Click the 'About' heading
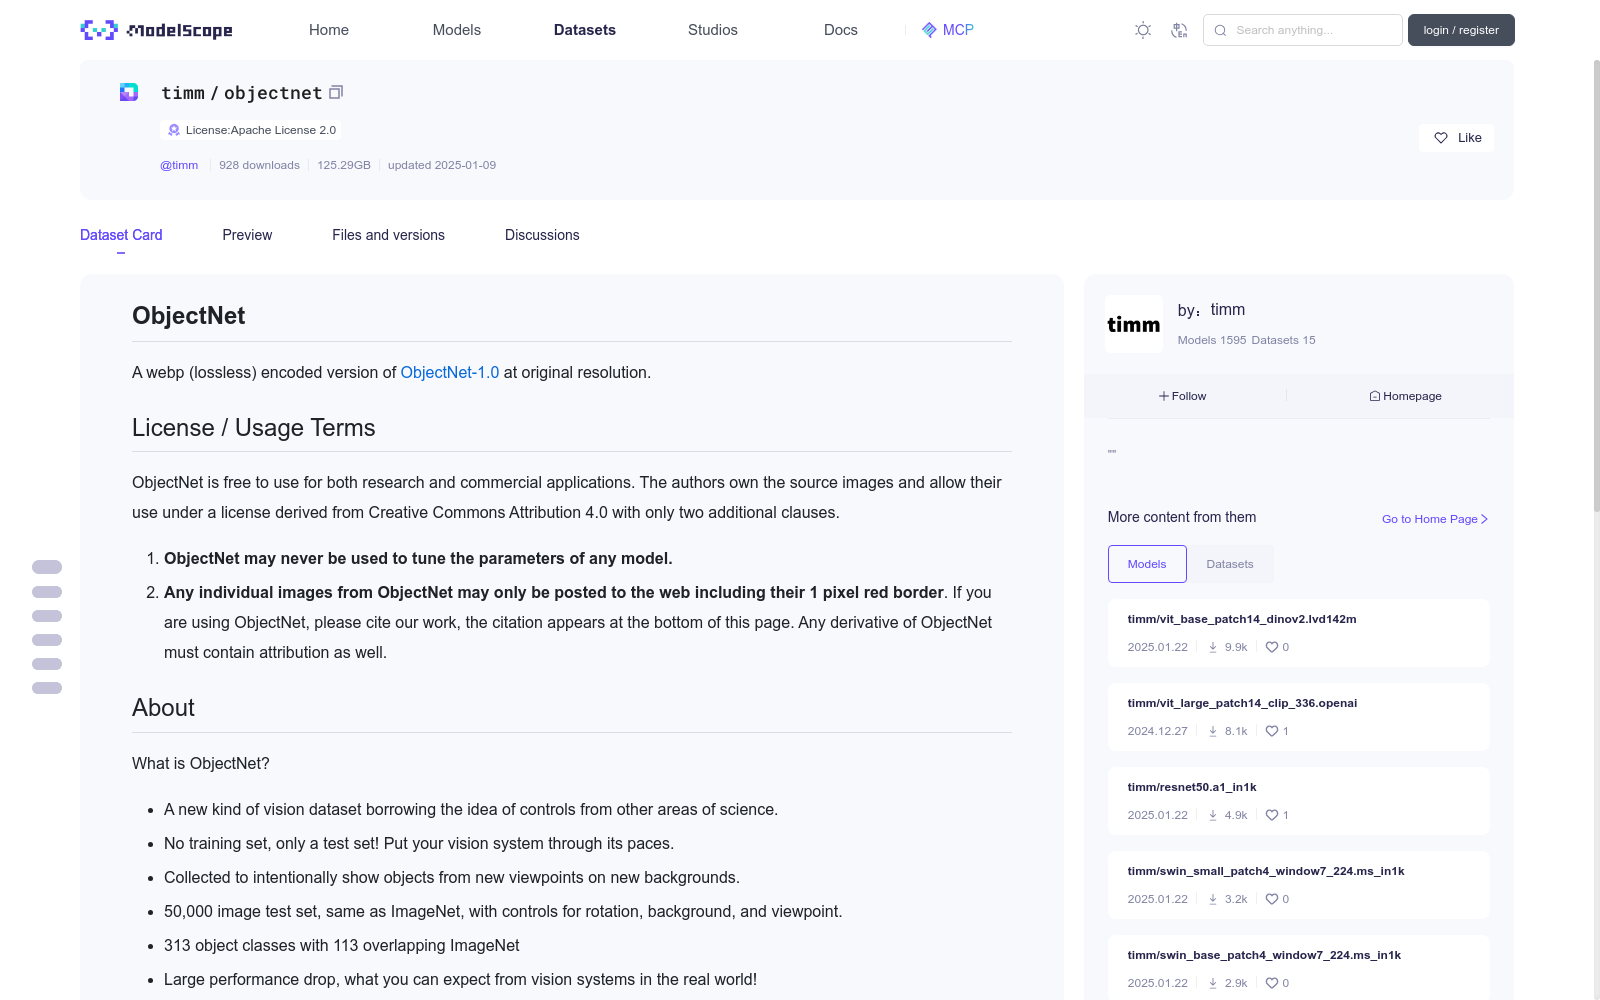Screen dimensions: 1600x1000 164,708
